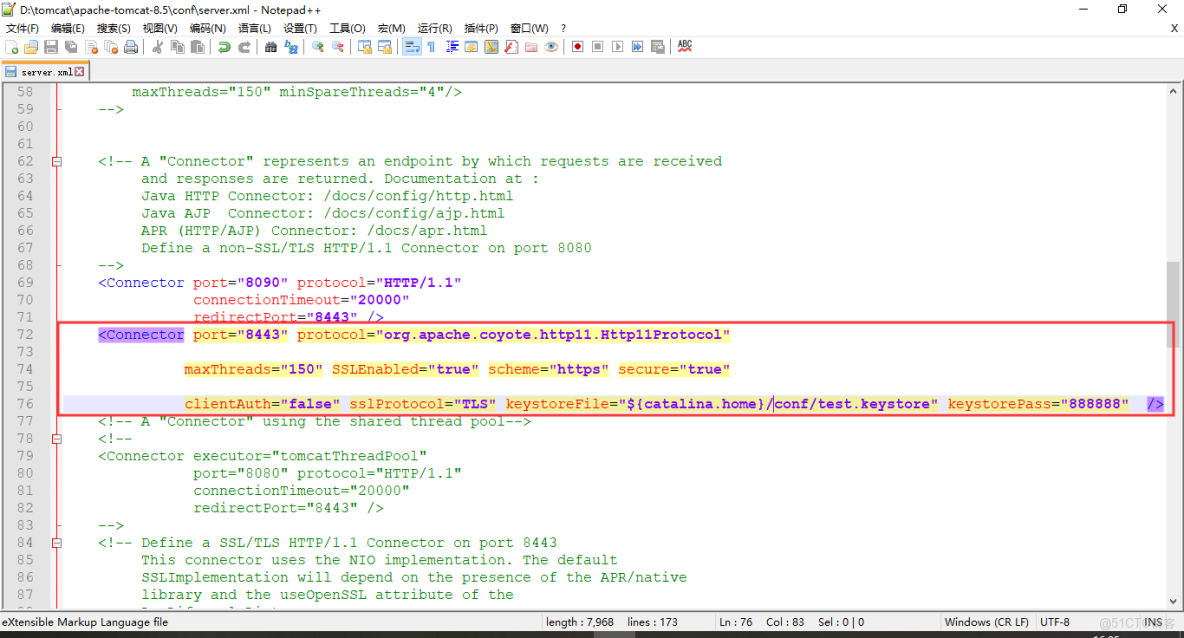The width and height of the screenshot is (1184, 638).
Task: Fold the node at line 56
Action: [x=56, y=91]
